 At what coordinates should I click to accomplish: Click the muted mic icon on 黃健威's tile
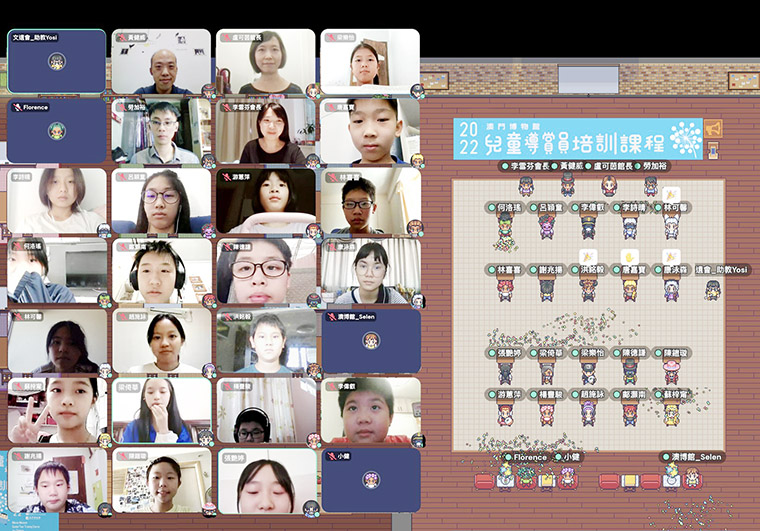120,37
